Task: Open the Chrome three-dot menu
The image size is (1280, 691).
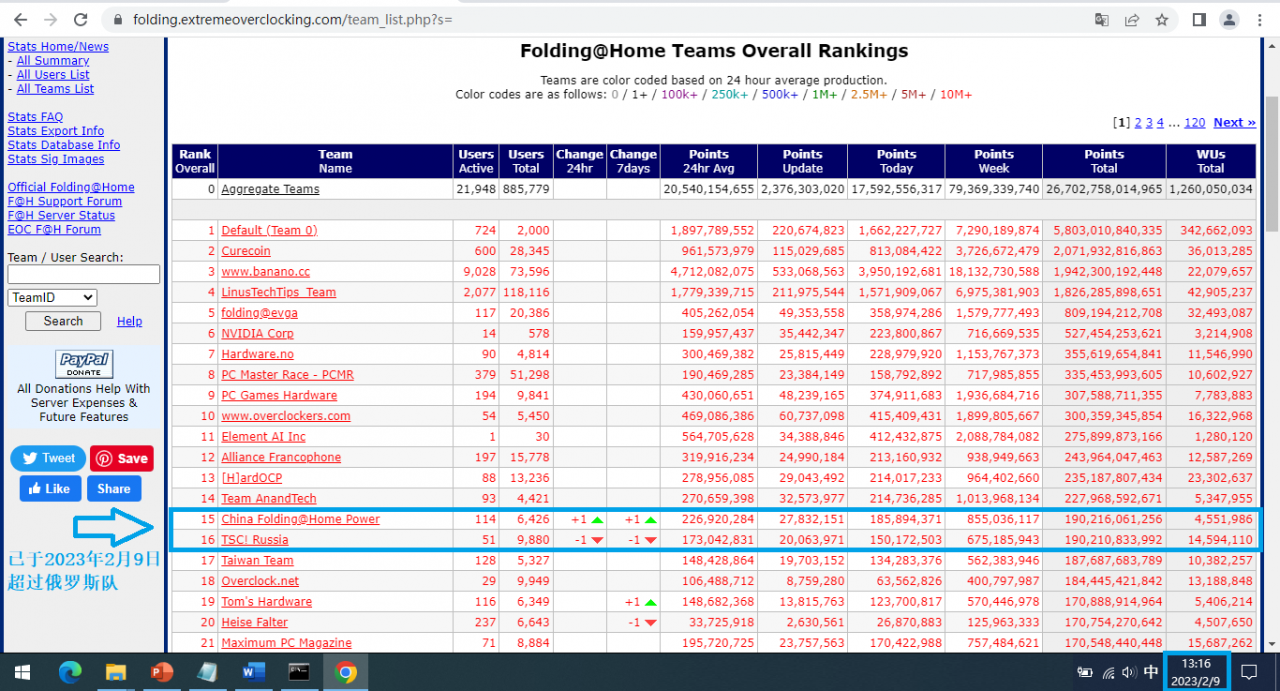Action: pyautogui.click(x=1259, y=19)
